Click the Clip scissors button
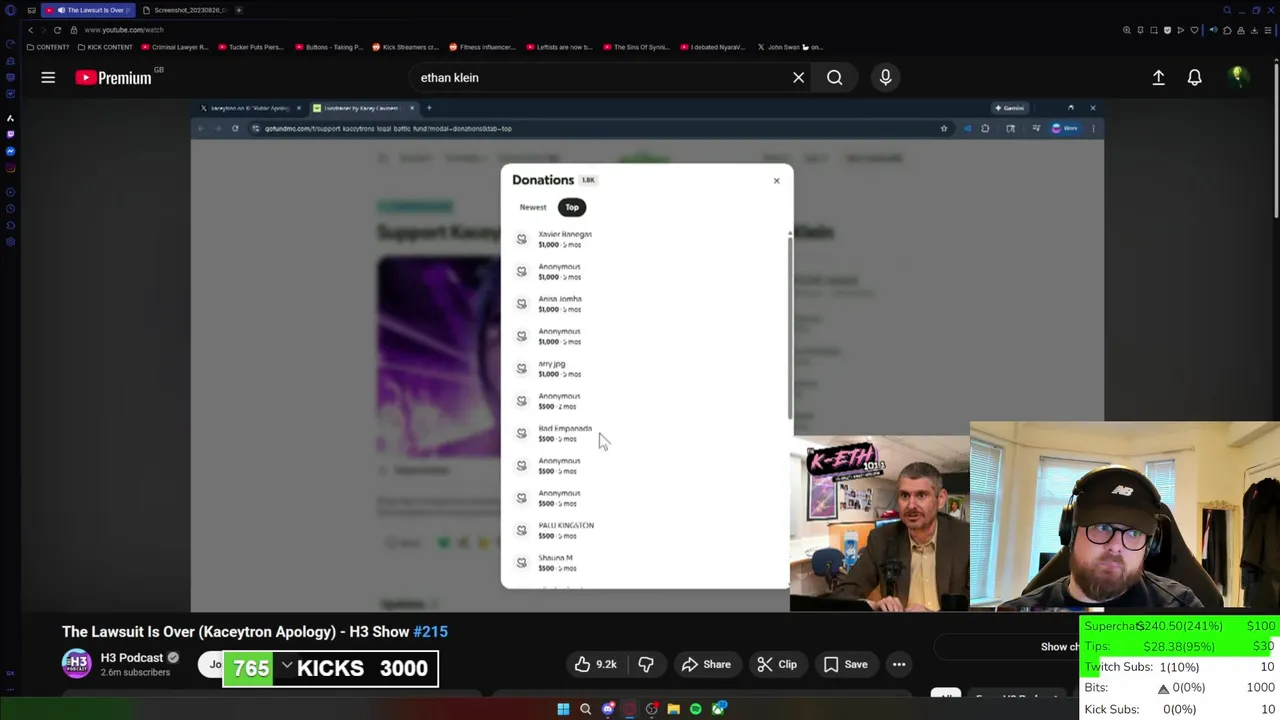This screenshot has height=720, width=1280. pyautogui.click(x=777, y=664)
